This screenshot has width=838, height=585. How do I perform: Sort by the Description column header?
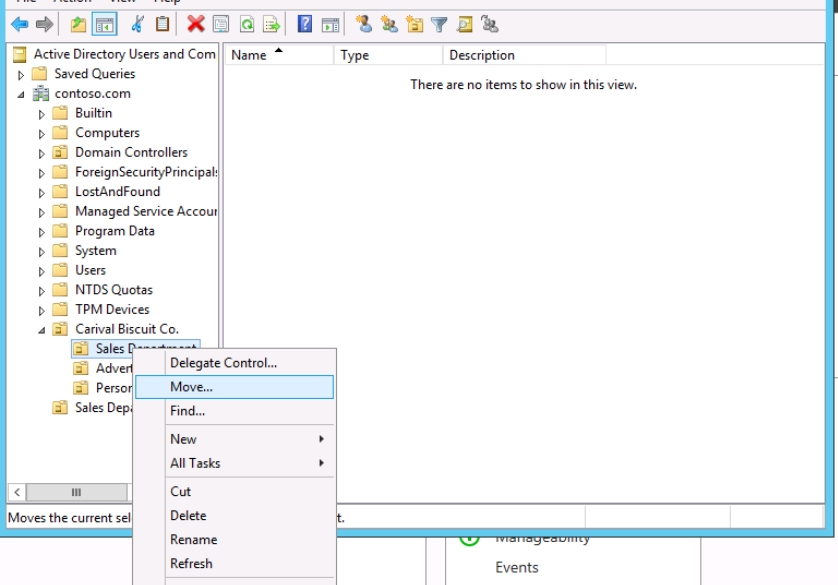coord(524,55)
